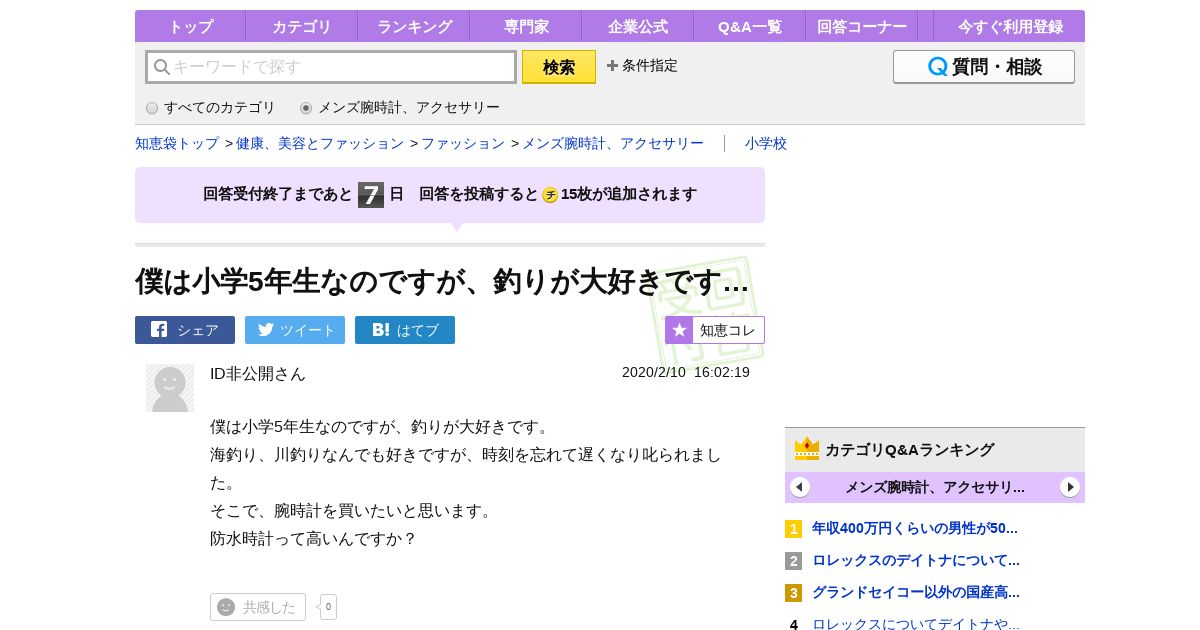The image size is (1200, 630).
Task: Select the すべてのカテゴリ radio button
Action: pos(152,108)
